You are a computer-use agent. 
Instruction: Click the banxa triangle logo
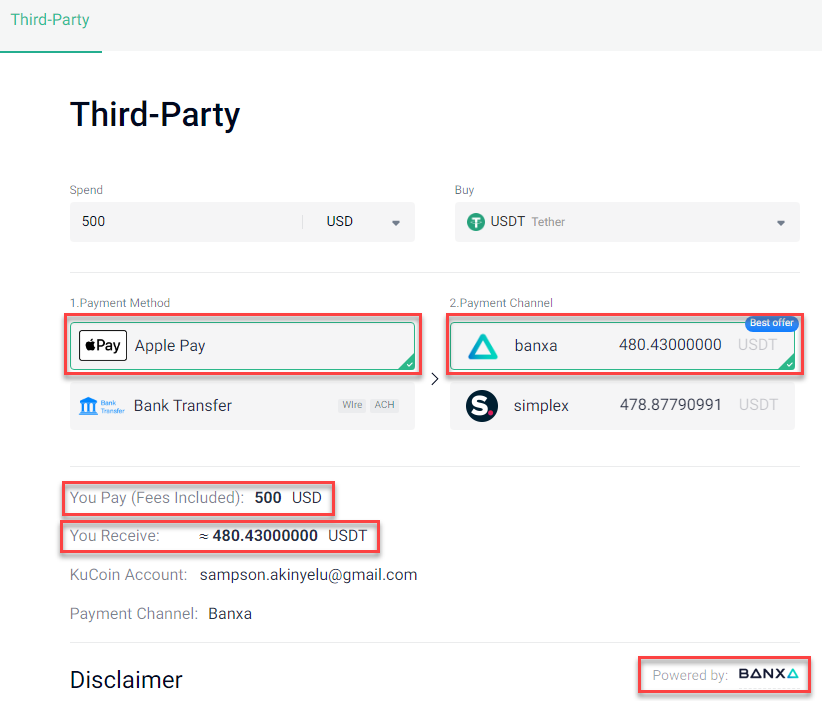[x=482, y=347]
